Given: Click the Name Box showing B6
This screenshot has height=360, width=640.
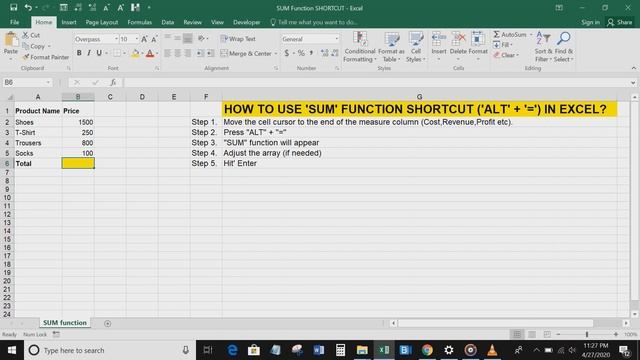Looking at the screenshot, I should 27,82.
